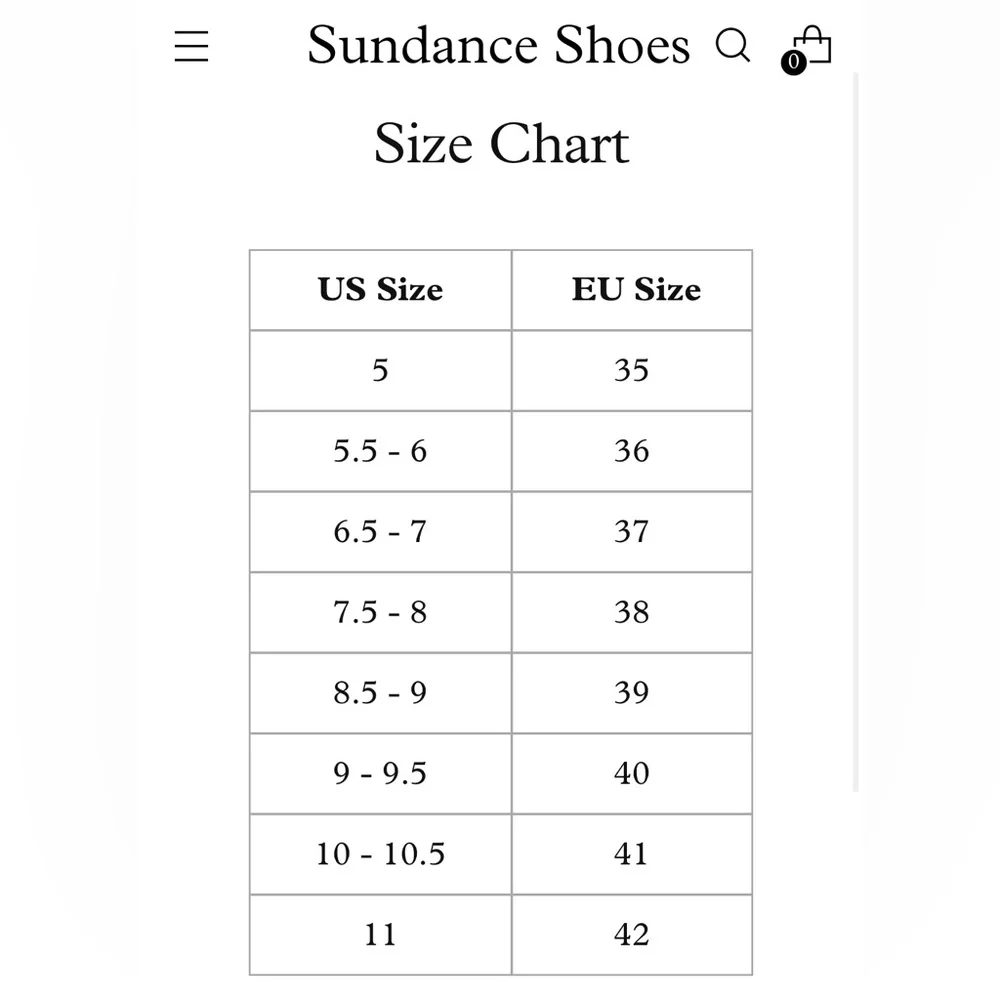The image size is (1000, 1000).
Task: Click the EU size 38 cell
Action: [632, 612]
